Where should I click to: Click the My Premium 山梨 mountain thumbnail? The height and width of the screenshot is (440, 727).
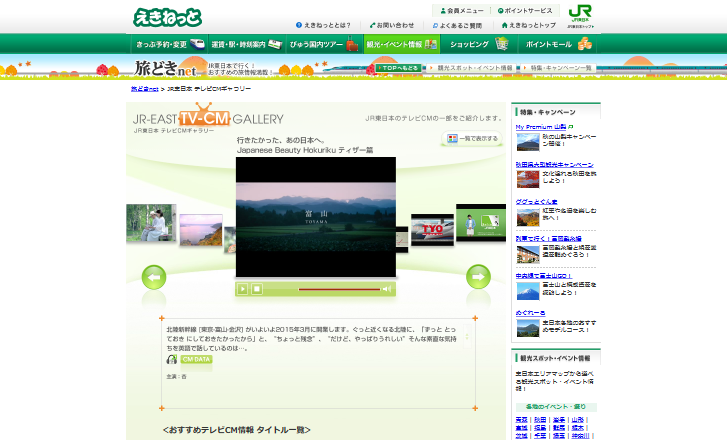[528, 142]
